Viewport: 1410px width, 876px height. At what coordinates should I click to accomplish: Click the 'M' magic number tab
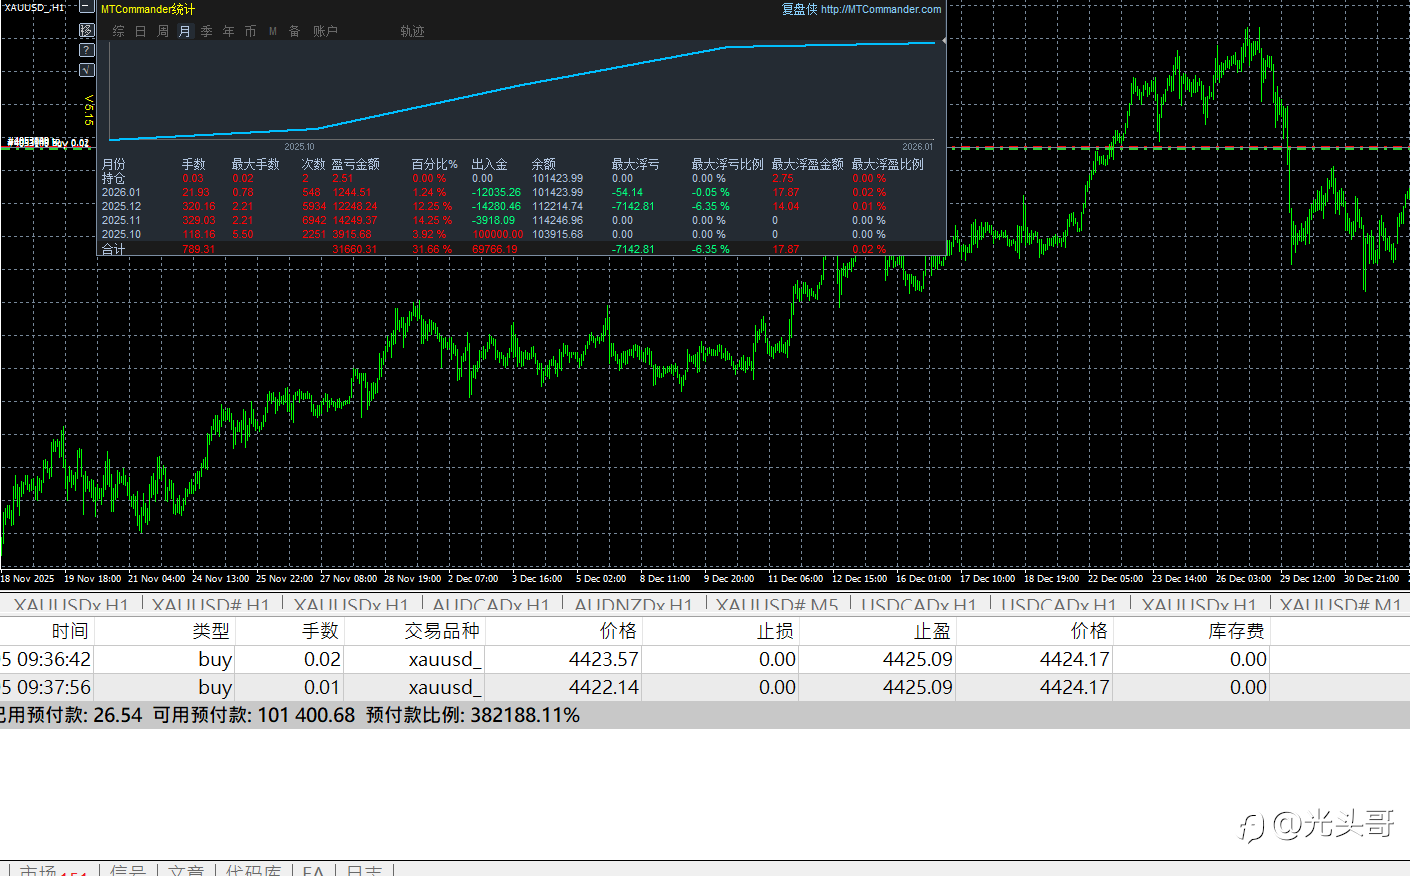coord(273,31)
